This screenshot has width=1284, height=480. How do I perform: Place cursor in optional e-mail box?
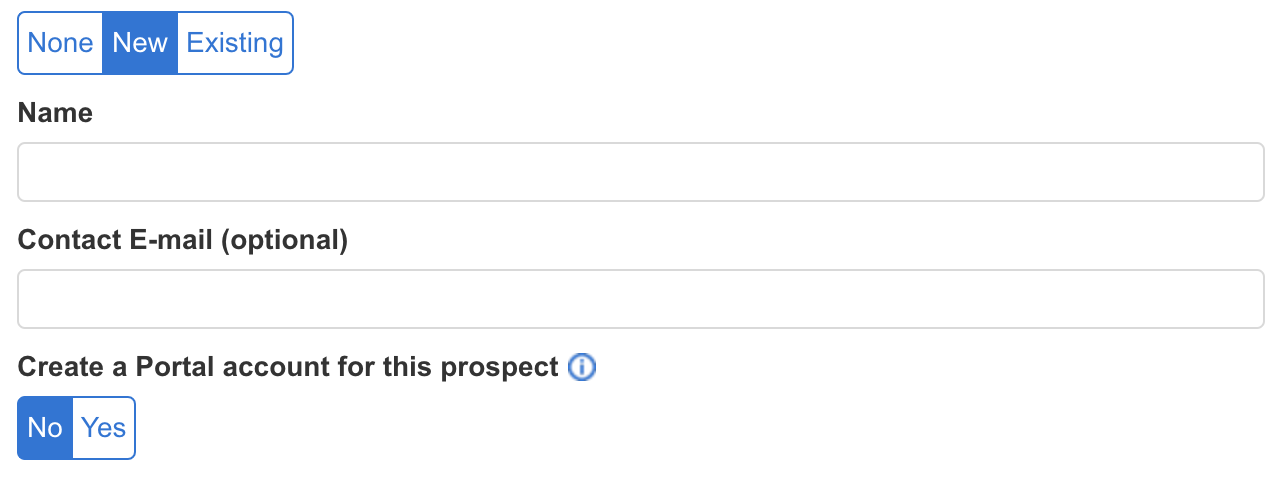tap(641, 299)
